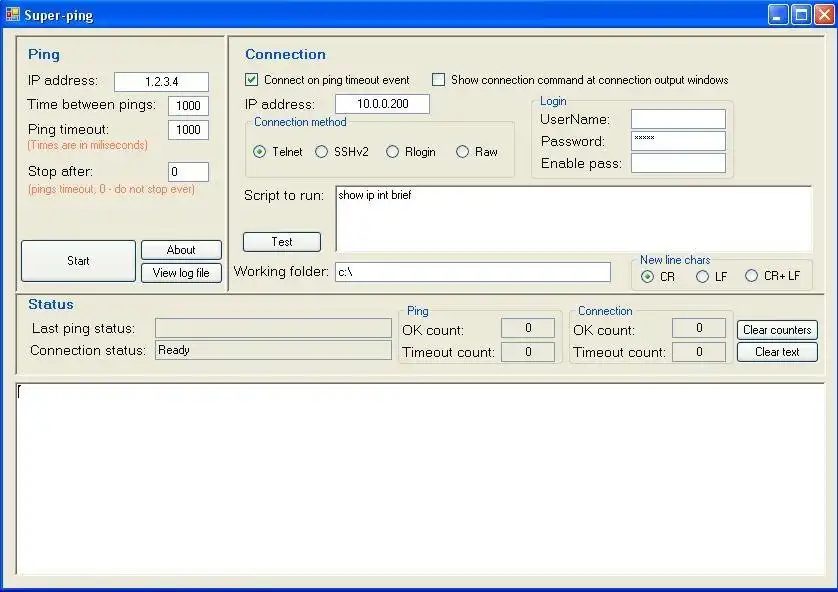Click Connection IP address field 10.0.0.200
This screenshot has height=592, width=838.
pyautogui.click(x=382, y=104)
